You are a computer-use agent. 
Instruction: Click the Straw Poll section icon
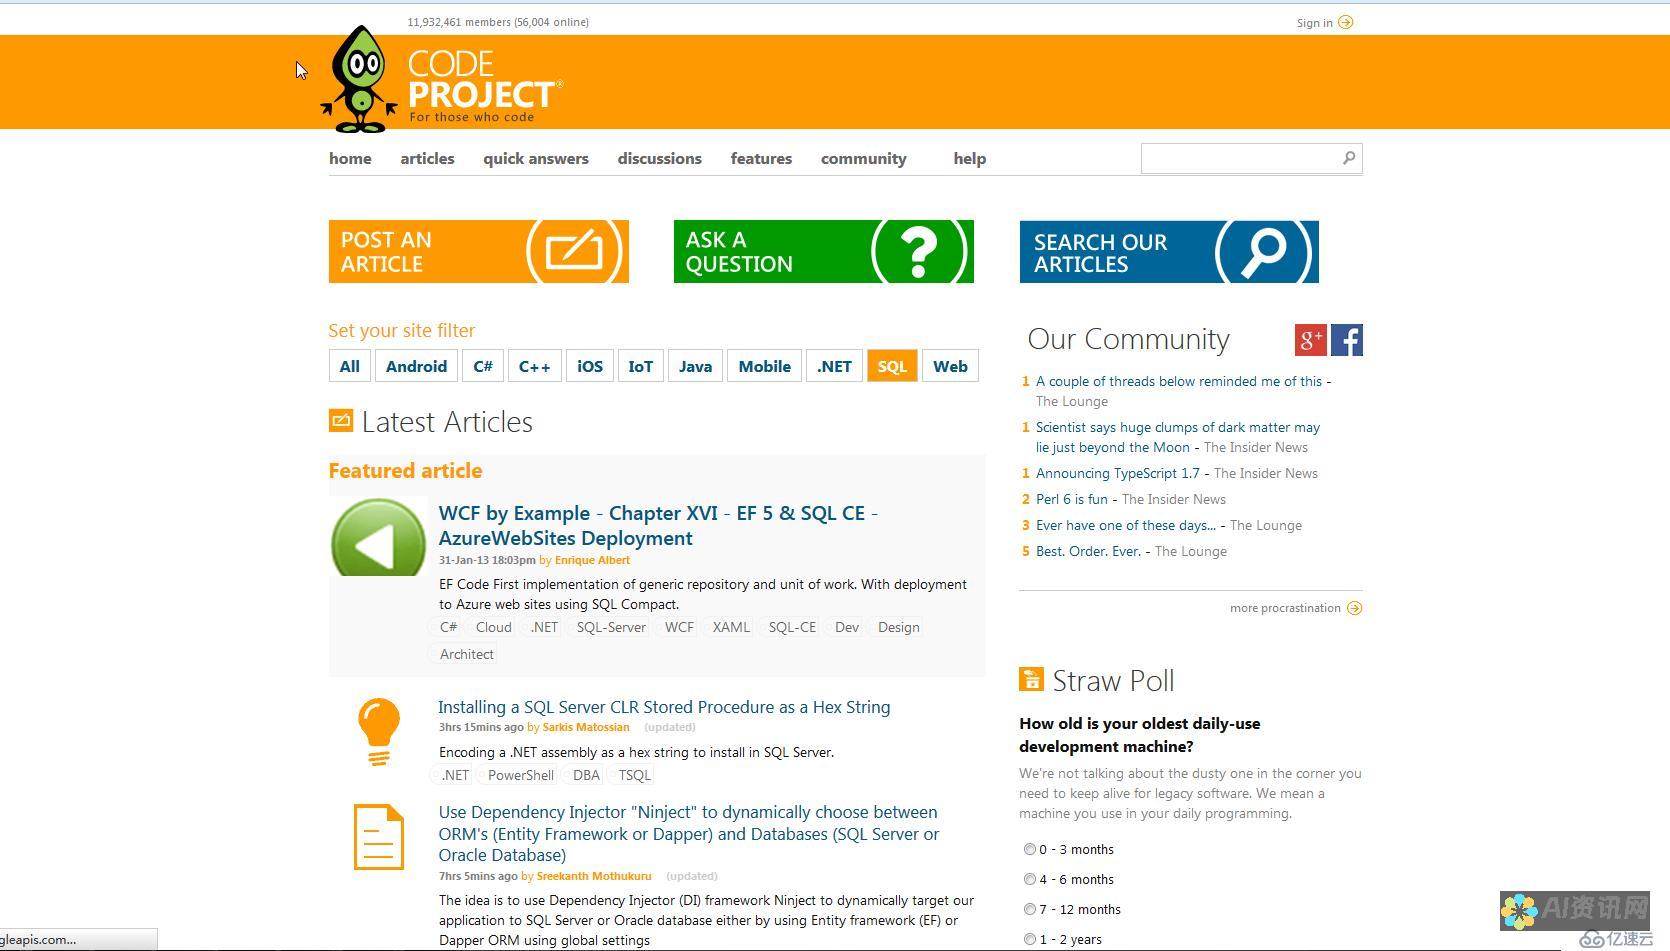tap(1031, 679)
